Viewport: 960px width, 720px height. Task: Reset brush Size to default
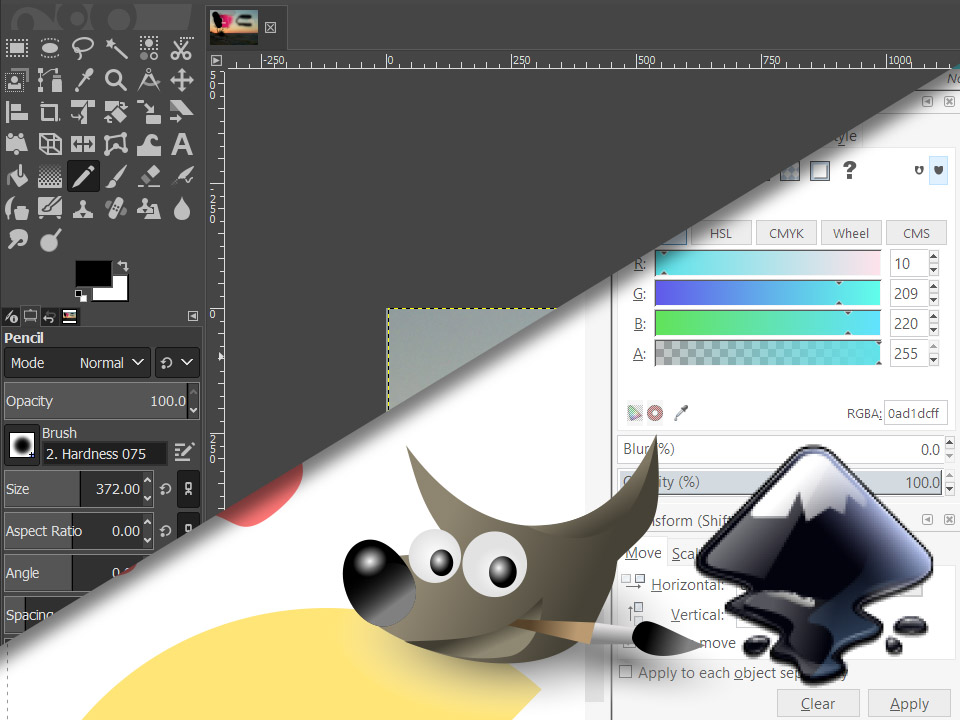pyautogui.click(x=165, y=489)
